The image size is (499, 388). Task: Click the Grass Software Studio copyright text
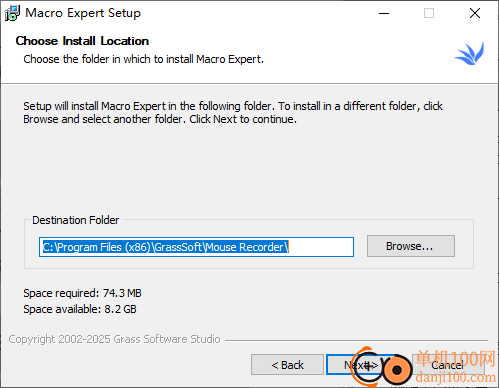point(114,339)
